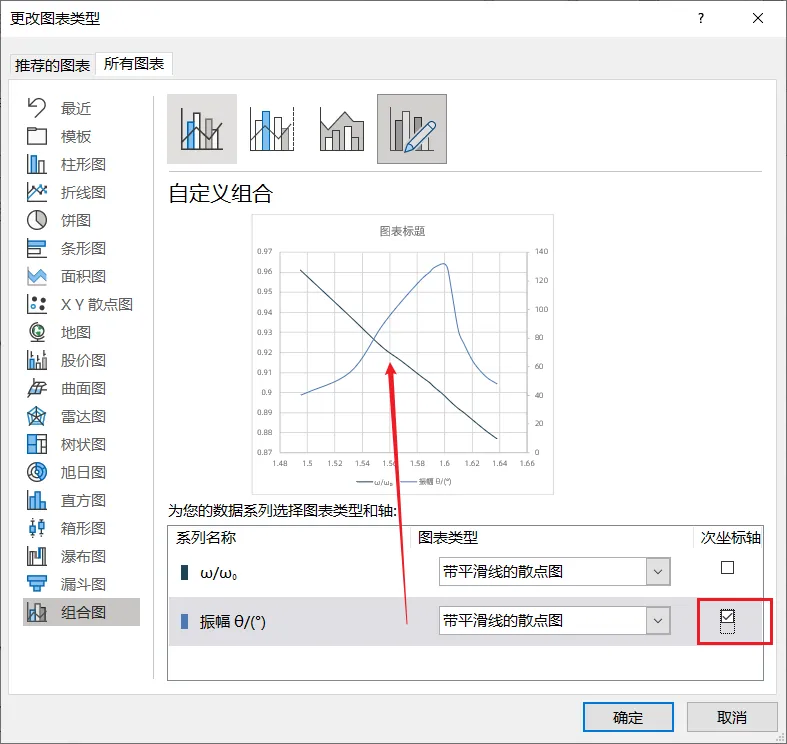Click the 次坐标轴 column header
787x744 pixels.
pyautogui.click(x=730, y=538)
